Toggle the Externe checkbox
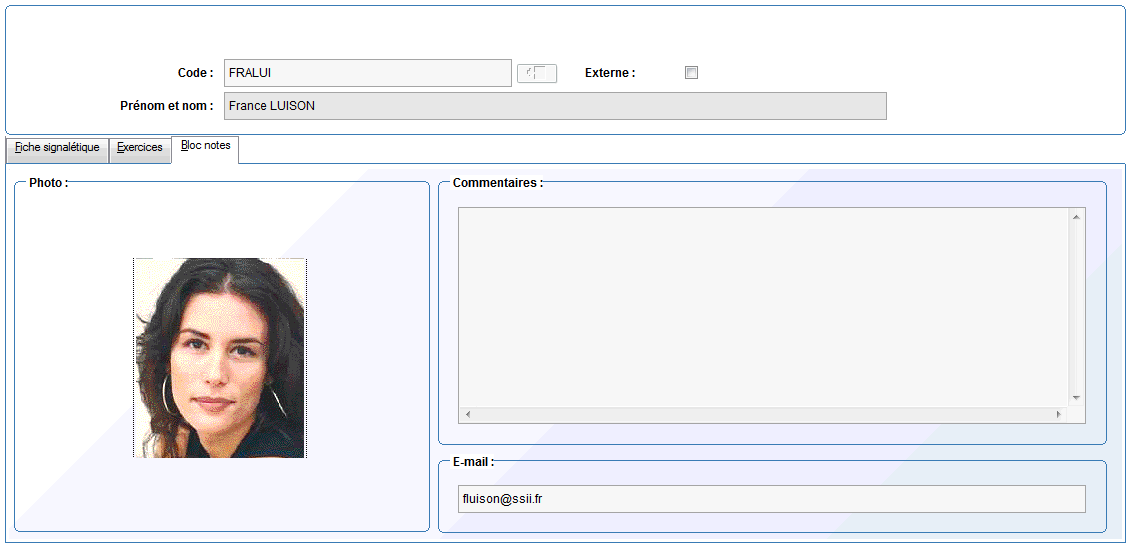The height and width of the screenshot is (549, 1132). (x=692, y=73)
